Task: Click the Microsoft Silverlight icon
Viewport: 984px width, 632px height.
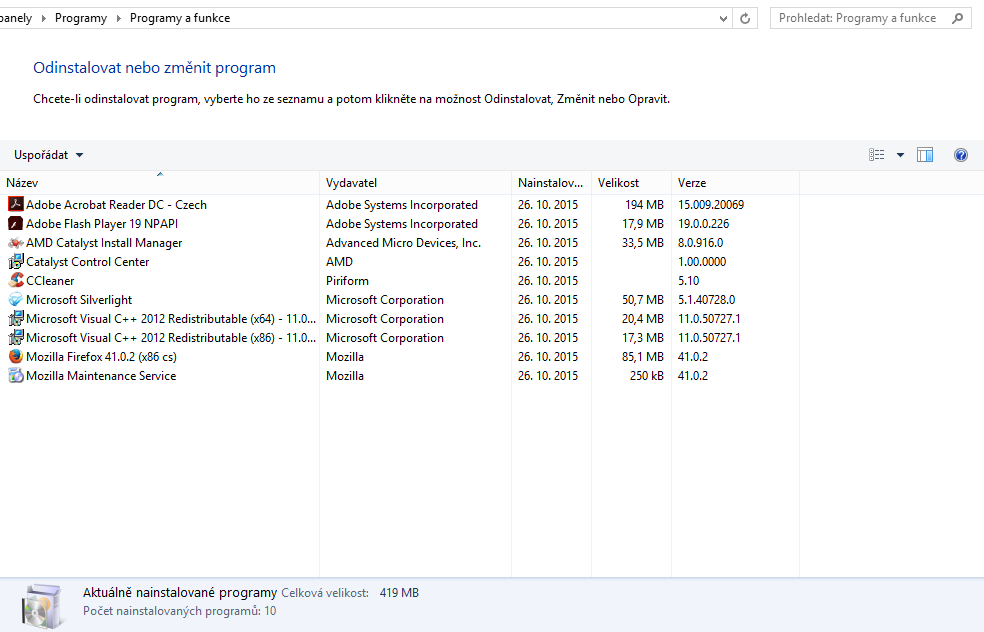Action: click(15, 300)
